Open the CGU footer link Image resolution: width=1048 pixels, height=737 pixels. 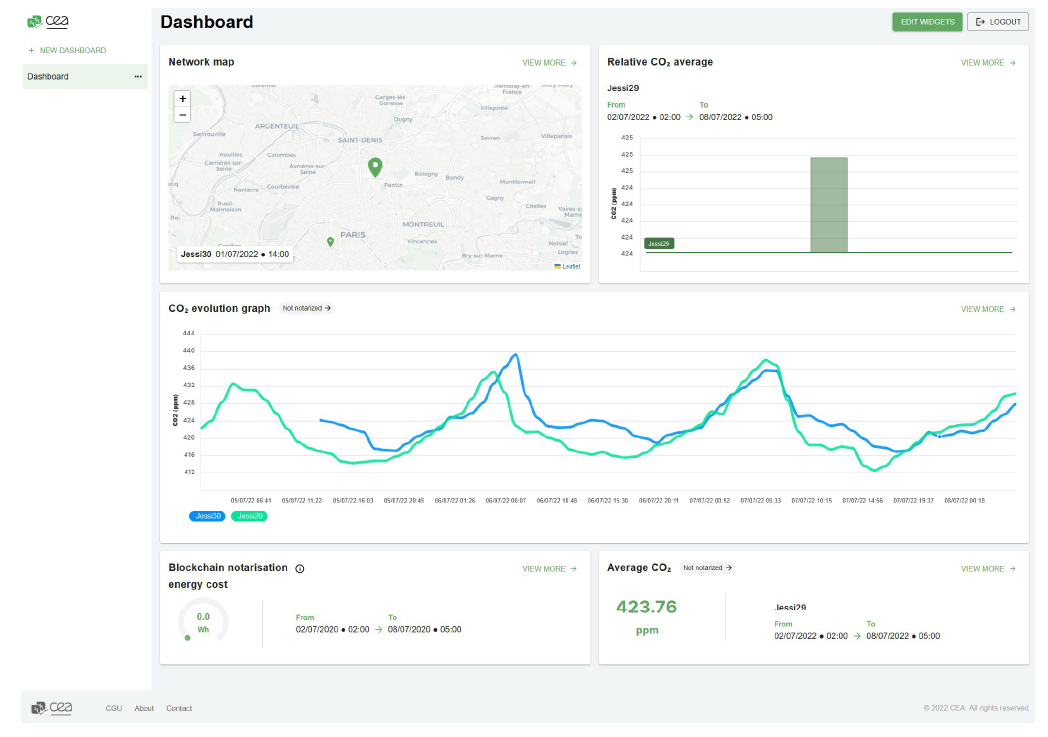click(x=114, y=708)
